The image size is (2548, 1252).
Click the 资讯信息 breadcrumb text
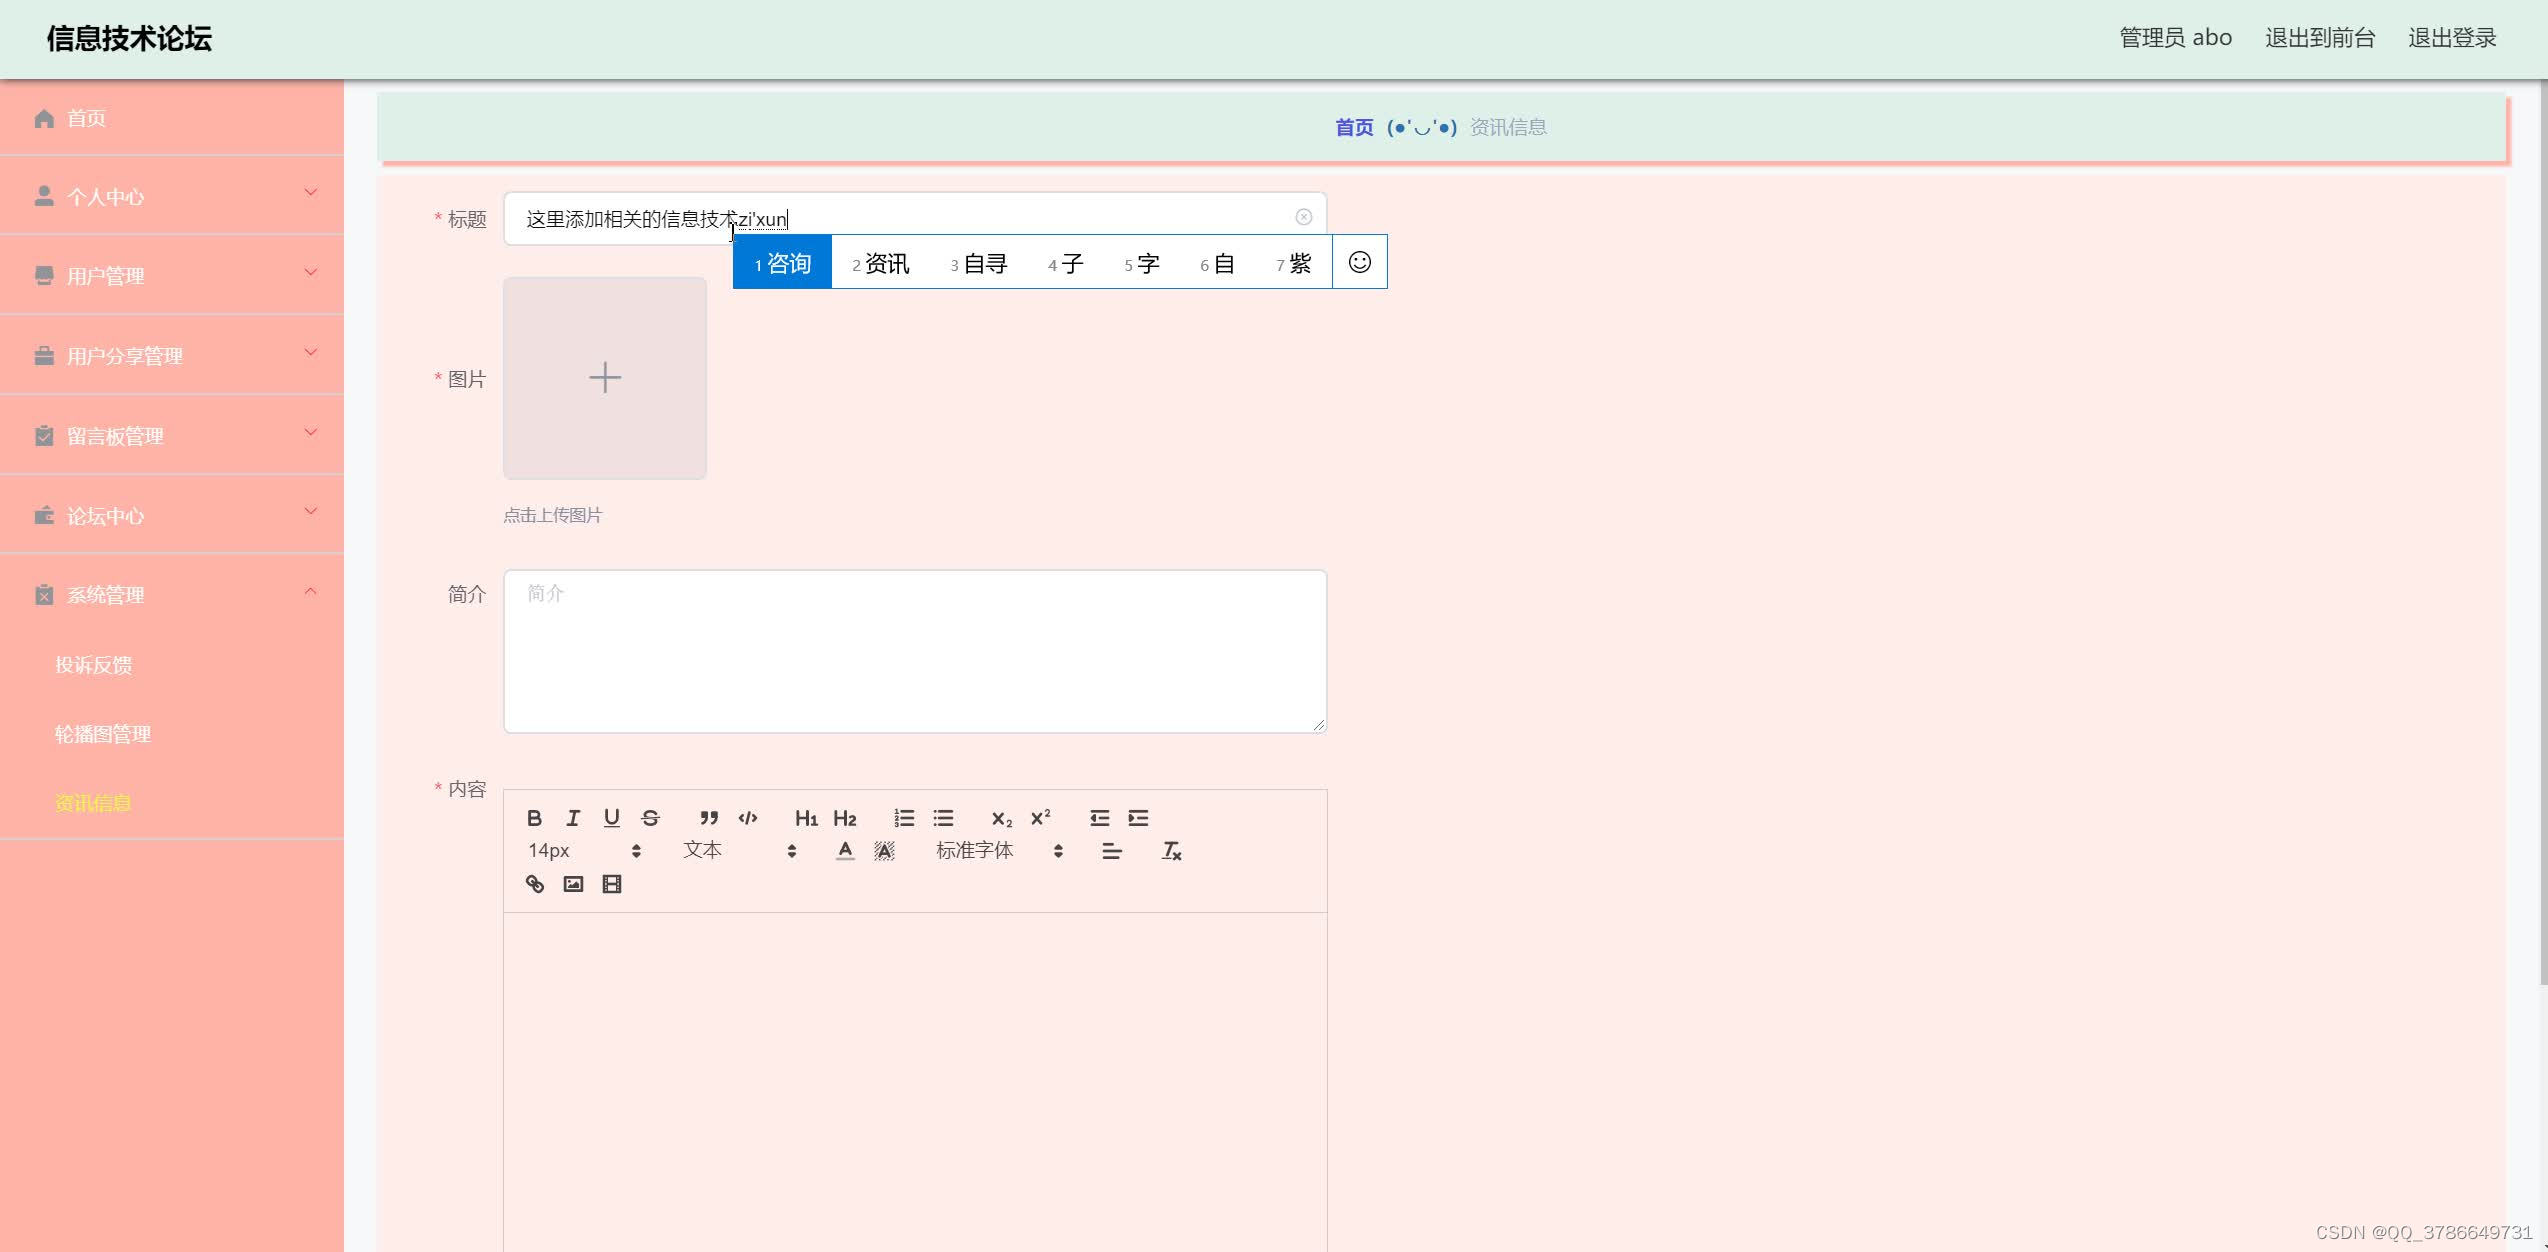tap(1508, 127)
